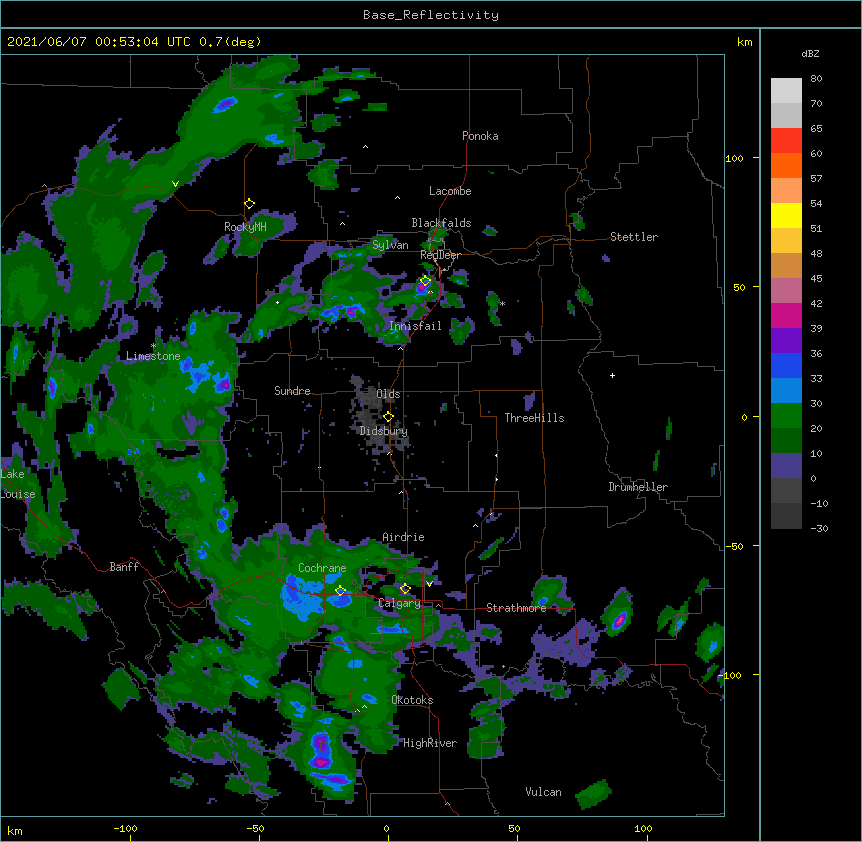The width and height of the screenshot is (862, 842).
Task: Click the yellow station marker below Cochrane
Action: [341, 591]
